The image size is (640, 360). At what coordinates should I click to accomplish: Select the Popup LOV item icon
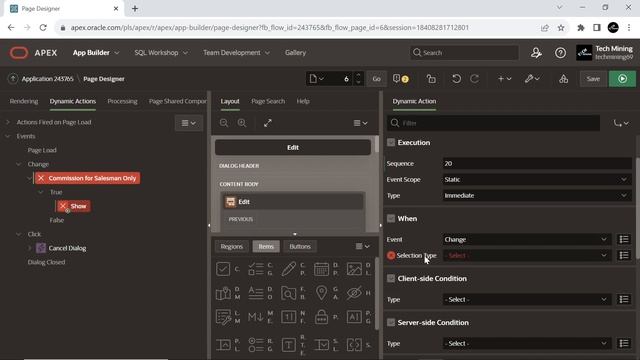223,345
